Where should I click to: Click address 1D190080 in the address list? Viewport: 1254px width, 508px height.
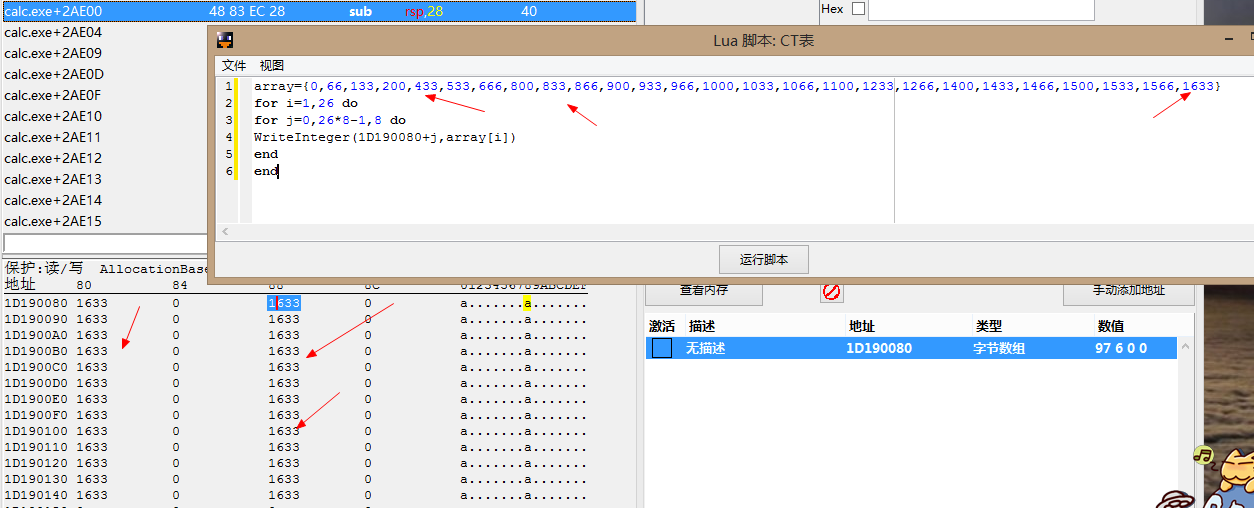pos(880,348)
